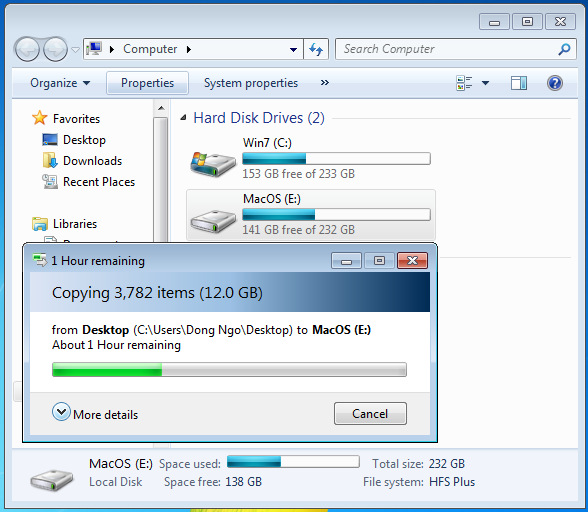Collapse the Hard Disk Drives group
This screenshot has width=588, height=512.
click(183, 118)
